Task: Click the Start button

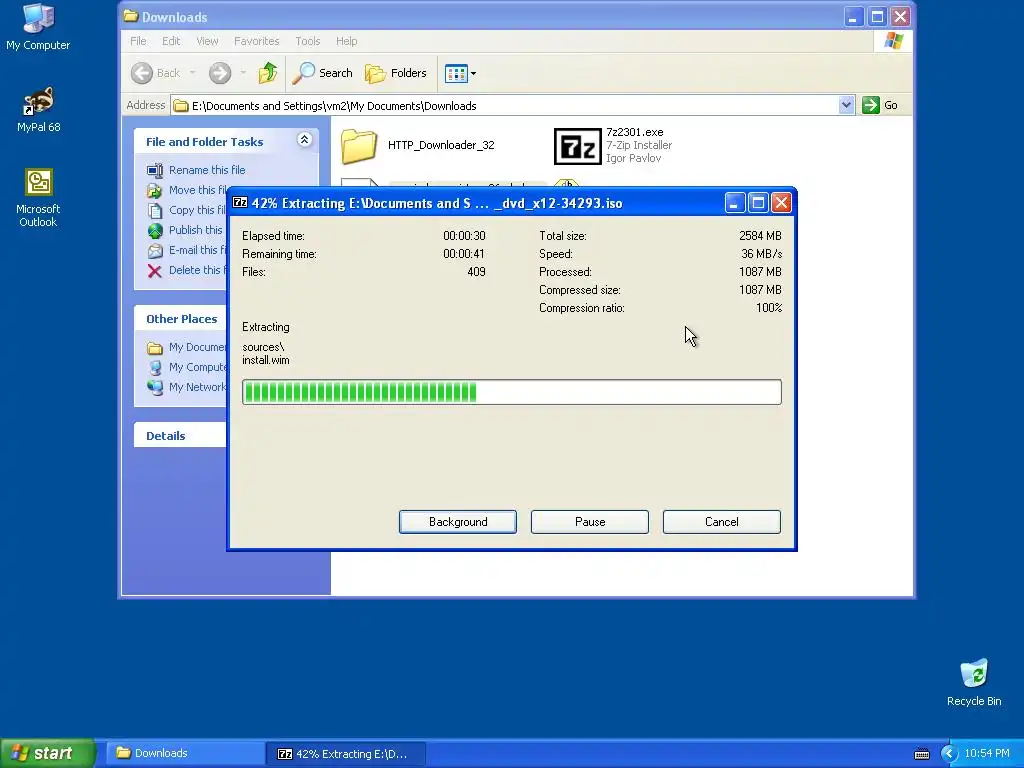Action: (x=48, y=753)
